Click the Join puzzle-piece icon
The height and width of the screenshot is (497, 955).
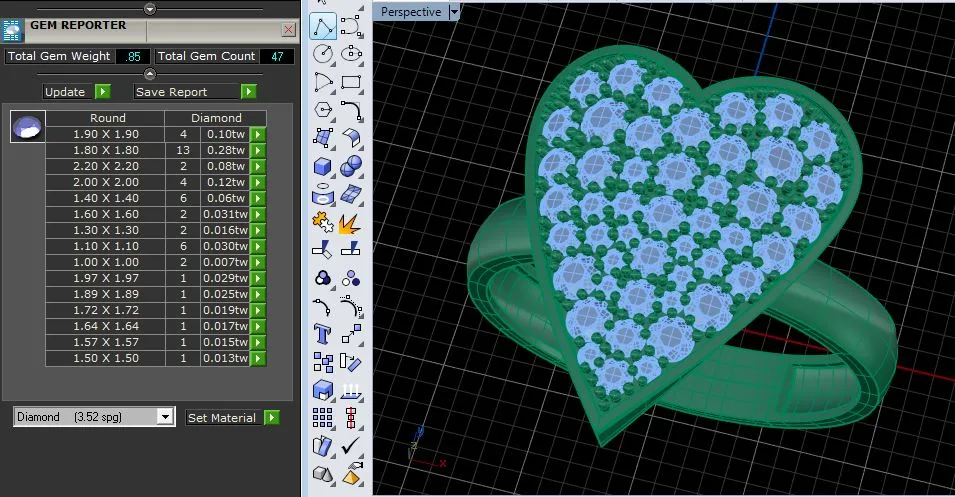(x=323, y=222)
